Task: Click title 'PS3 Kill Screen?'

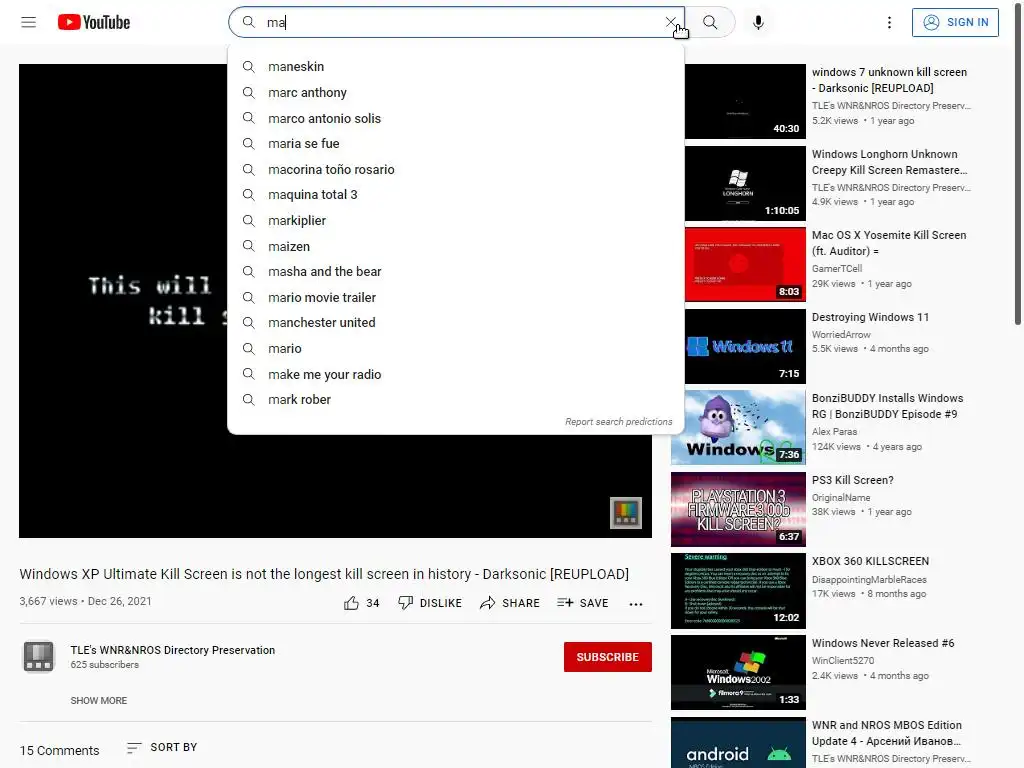Action: [x=852, y=480]
